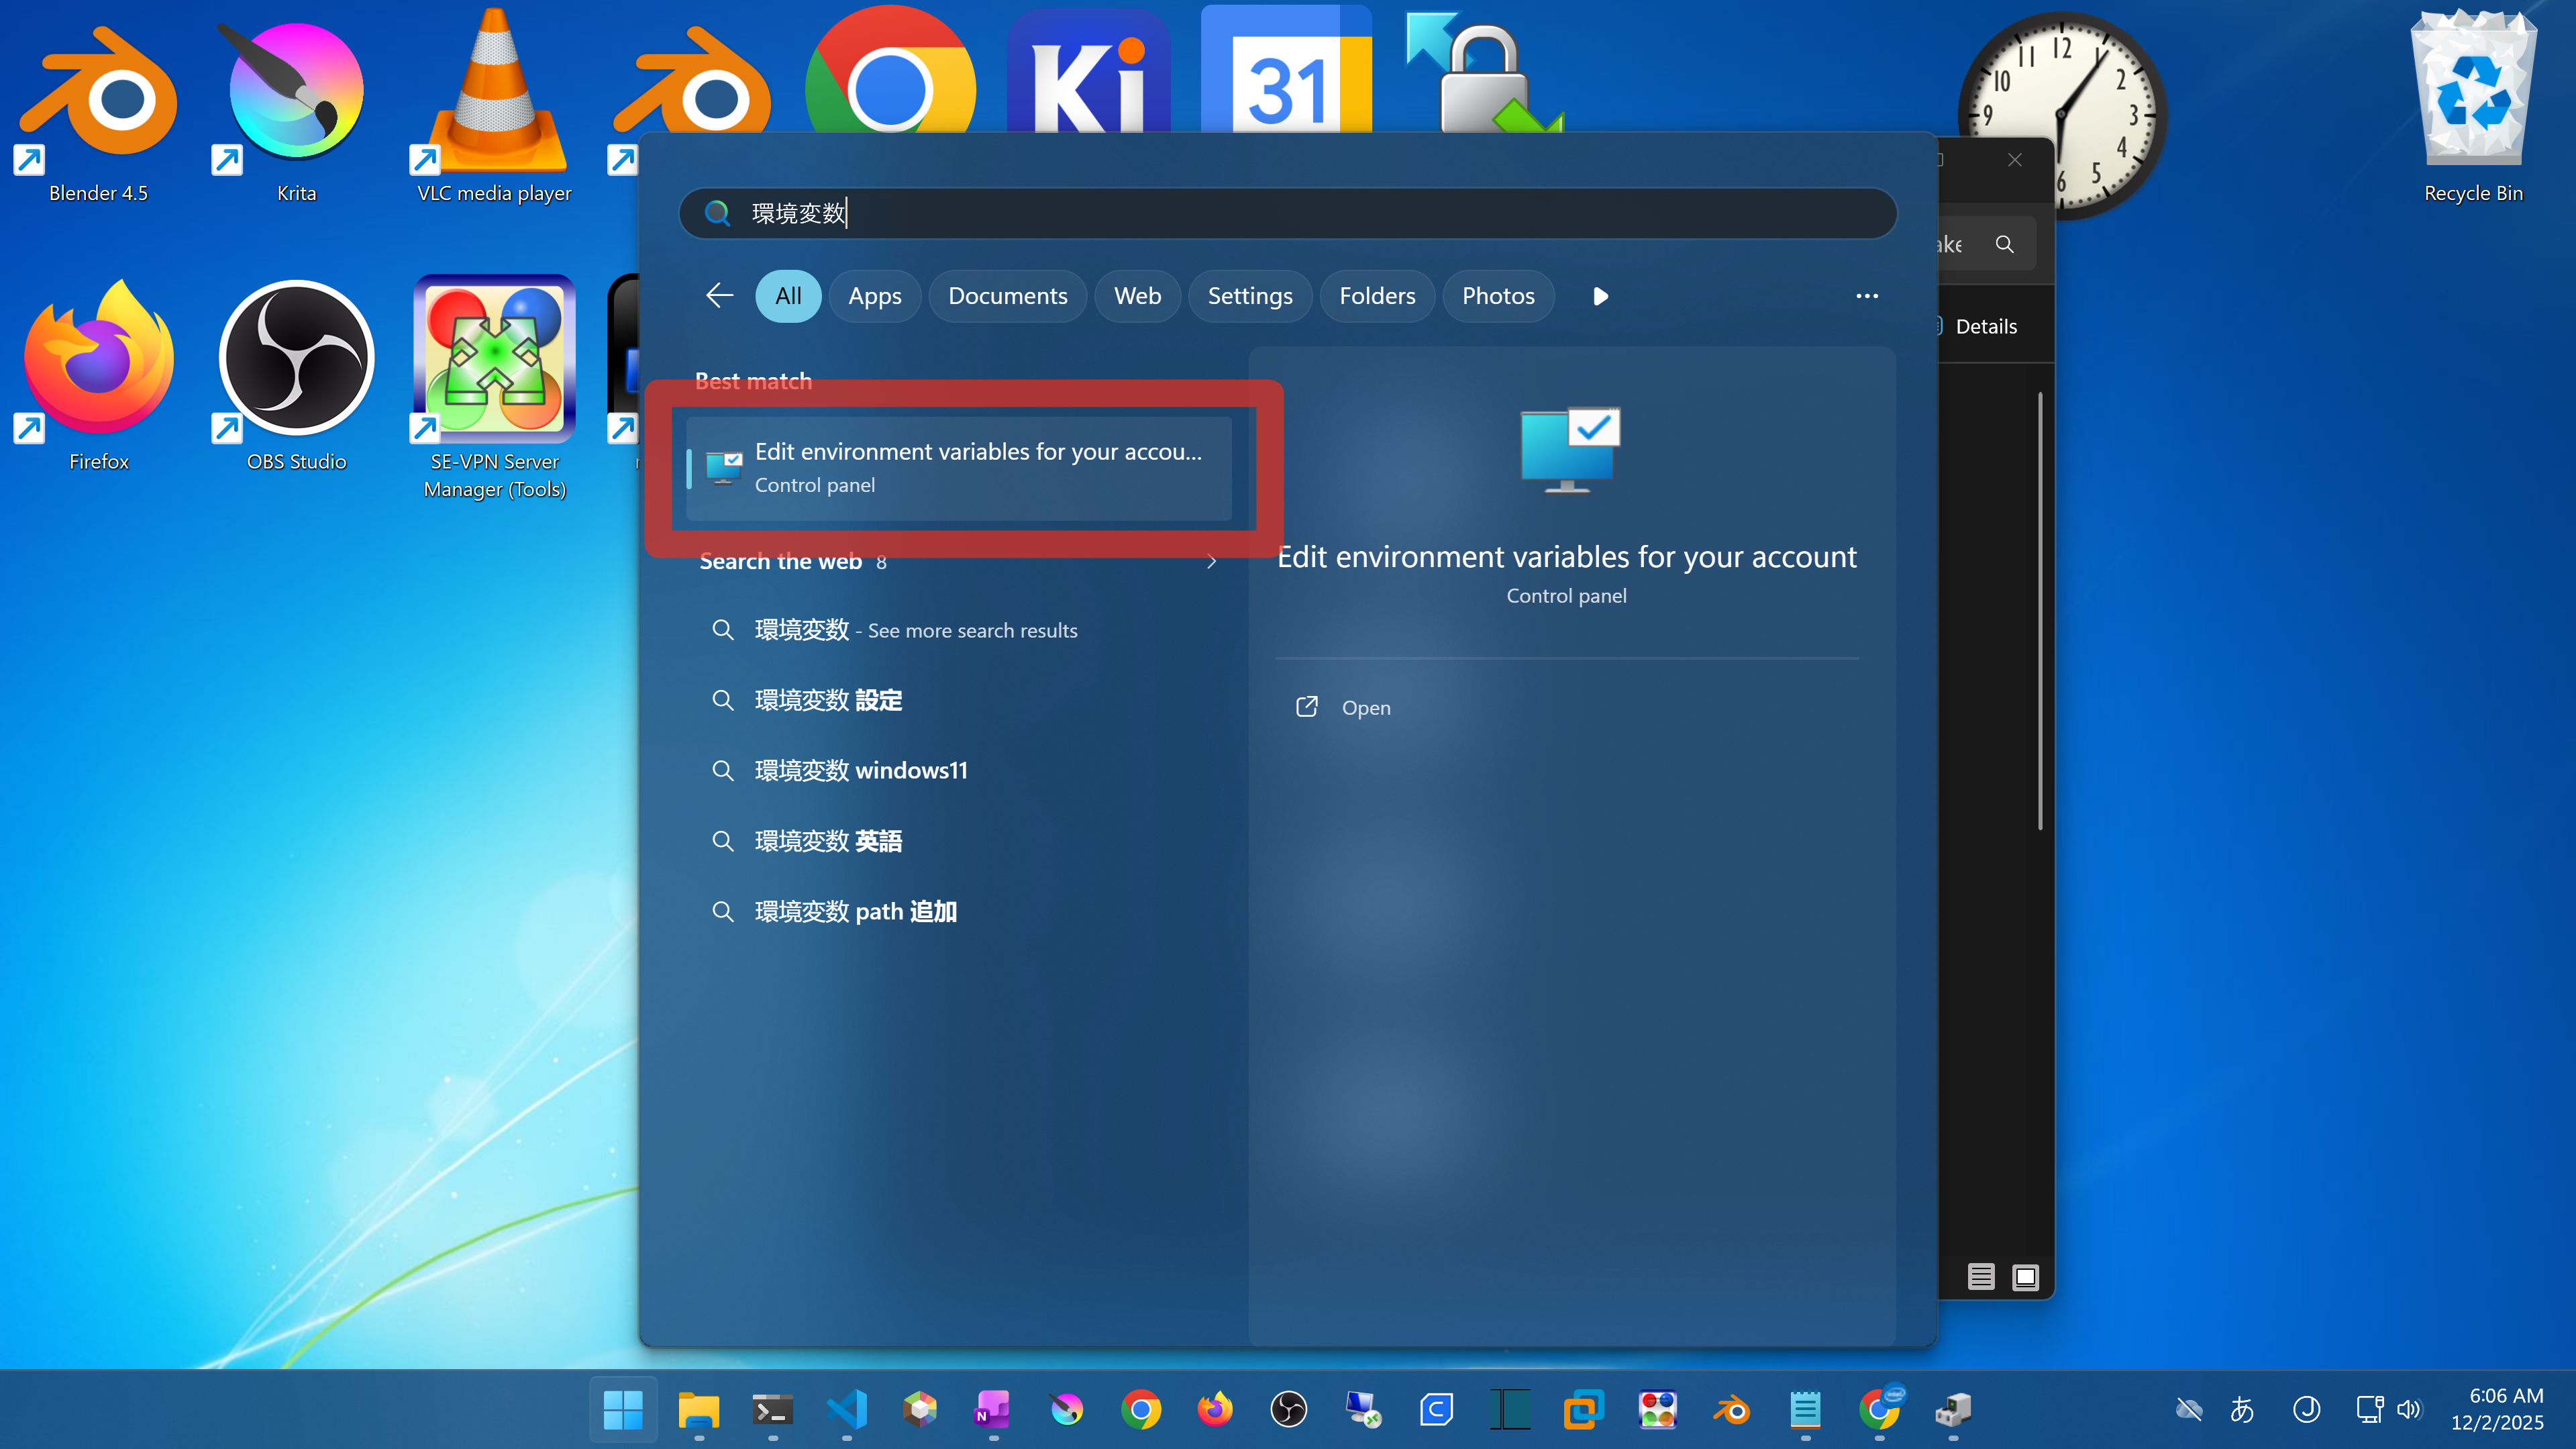Click Open in the preview pane
Viewport: 2576px width, 1449px height.
[x=1365, y=708]
